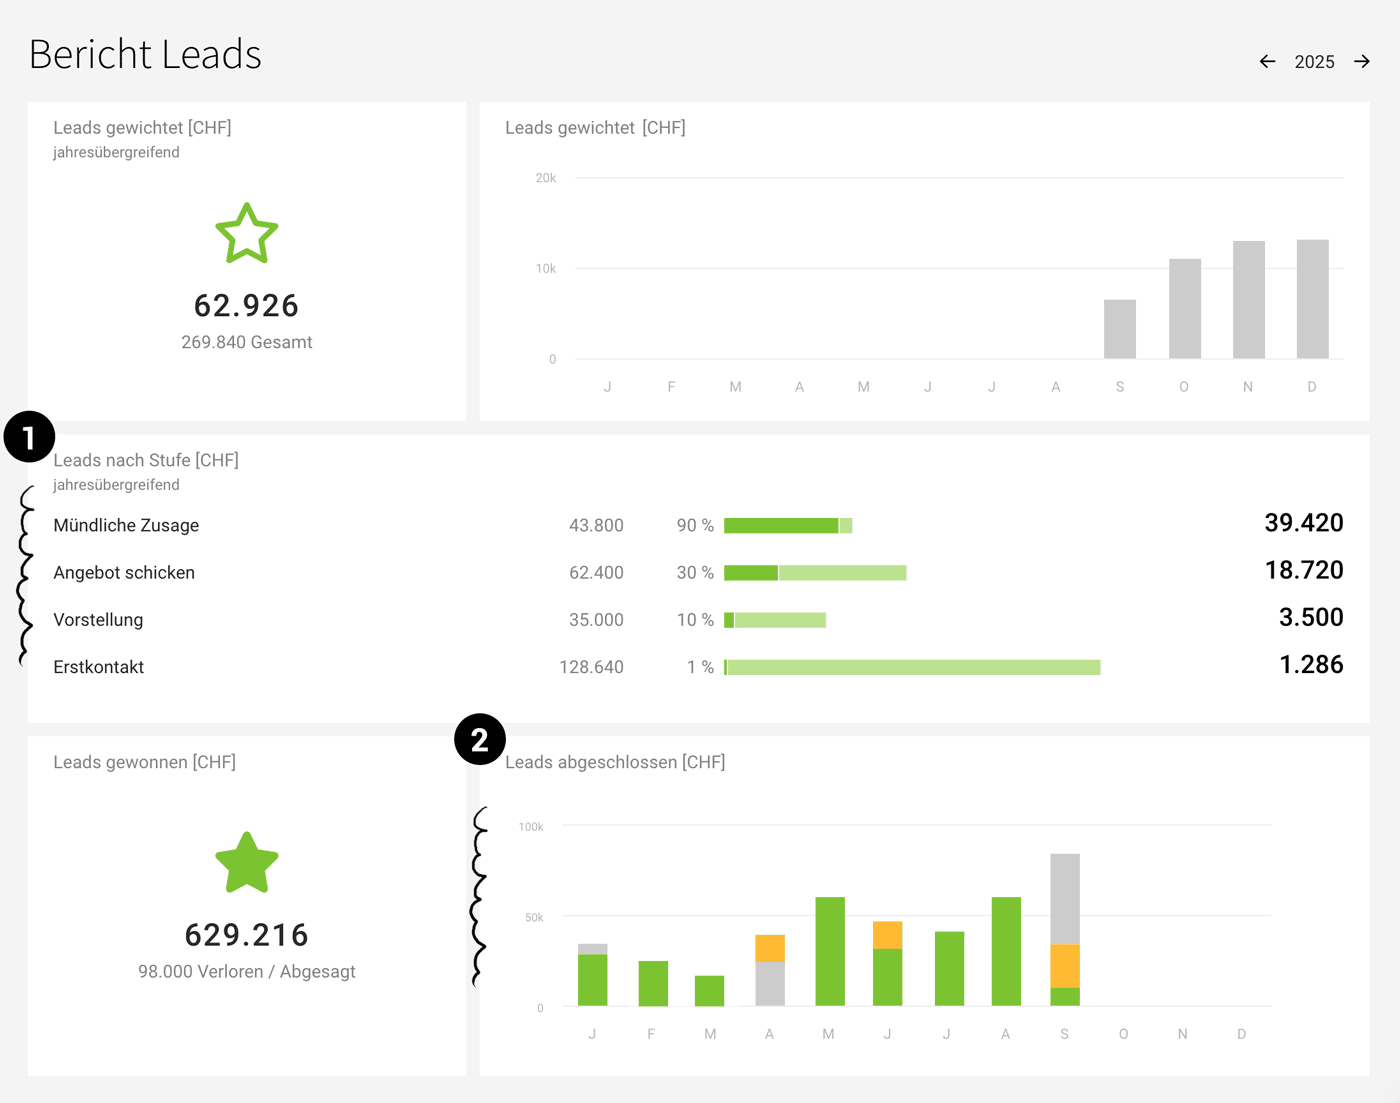Click the Erstkontakt progress bar
This screenshot has width=1400, height=1103.
[x=910, y=666]
